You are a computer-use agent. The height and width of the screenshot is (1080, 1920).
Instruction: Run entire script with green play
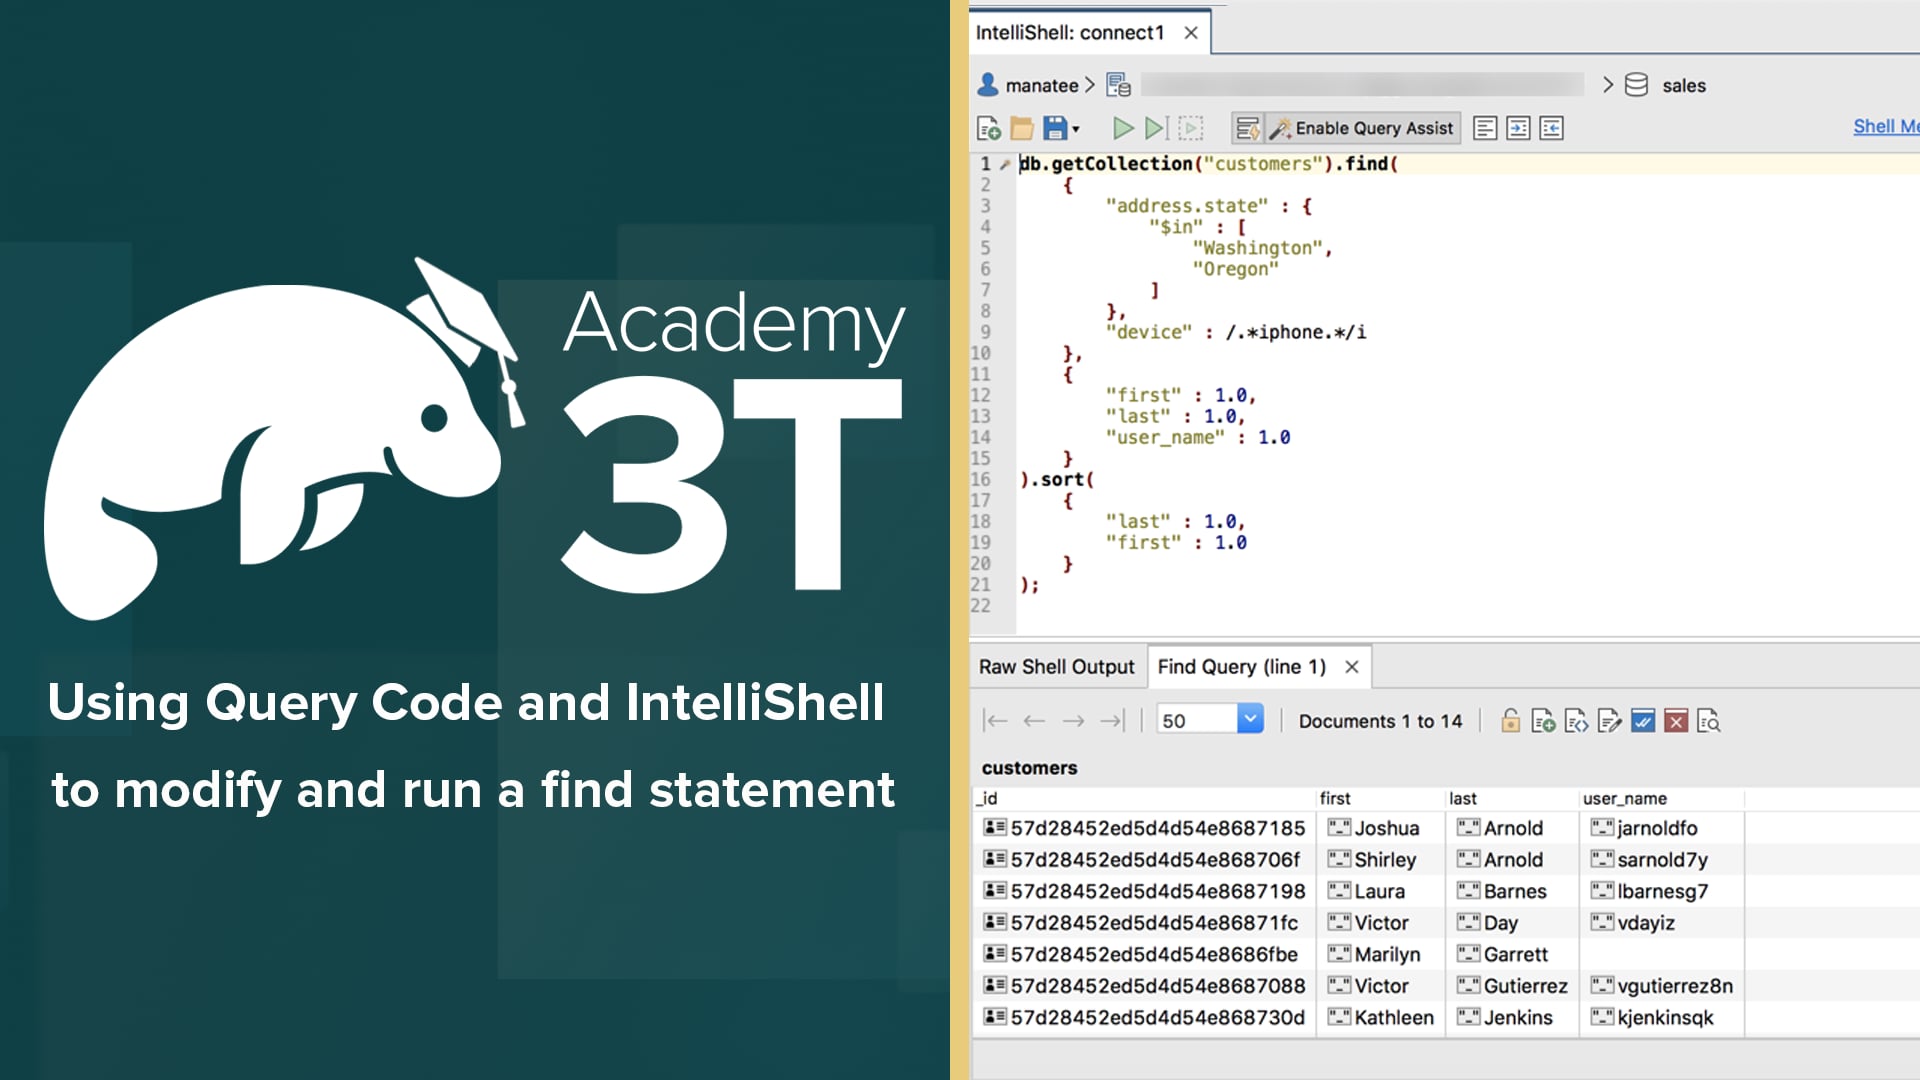click(1123, 128)
